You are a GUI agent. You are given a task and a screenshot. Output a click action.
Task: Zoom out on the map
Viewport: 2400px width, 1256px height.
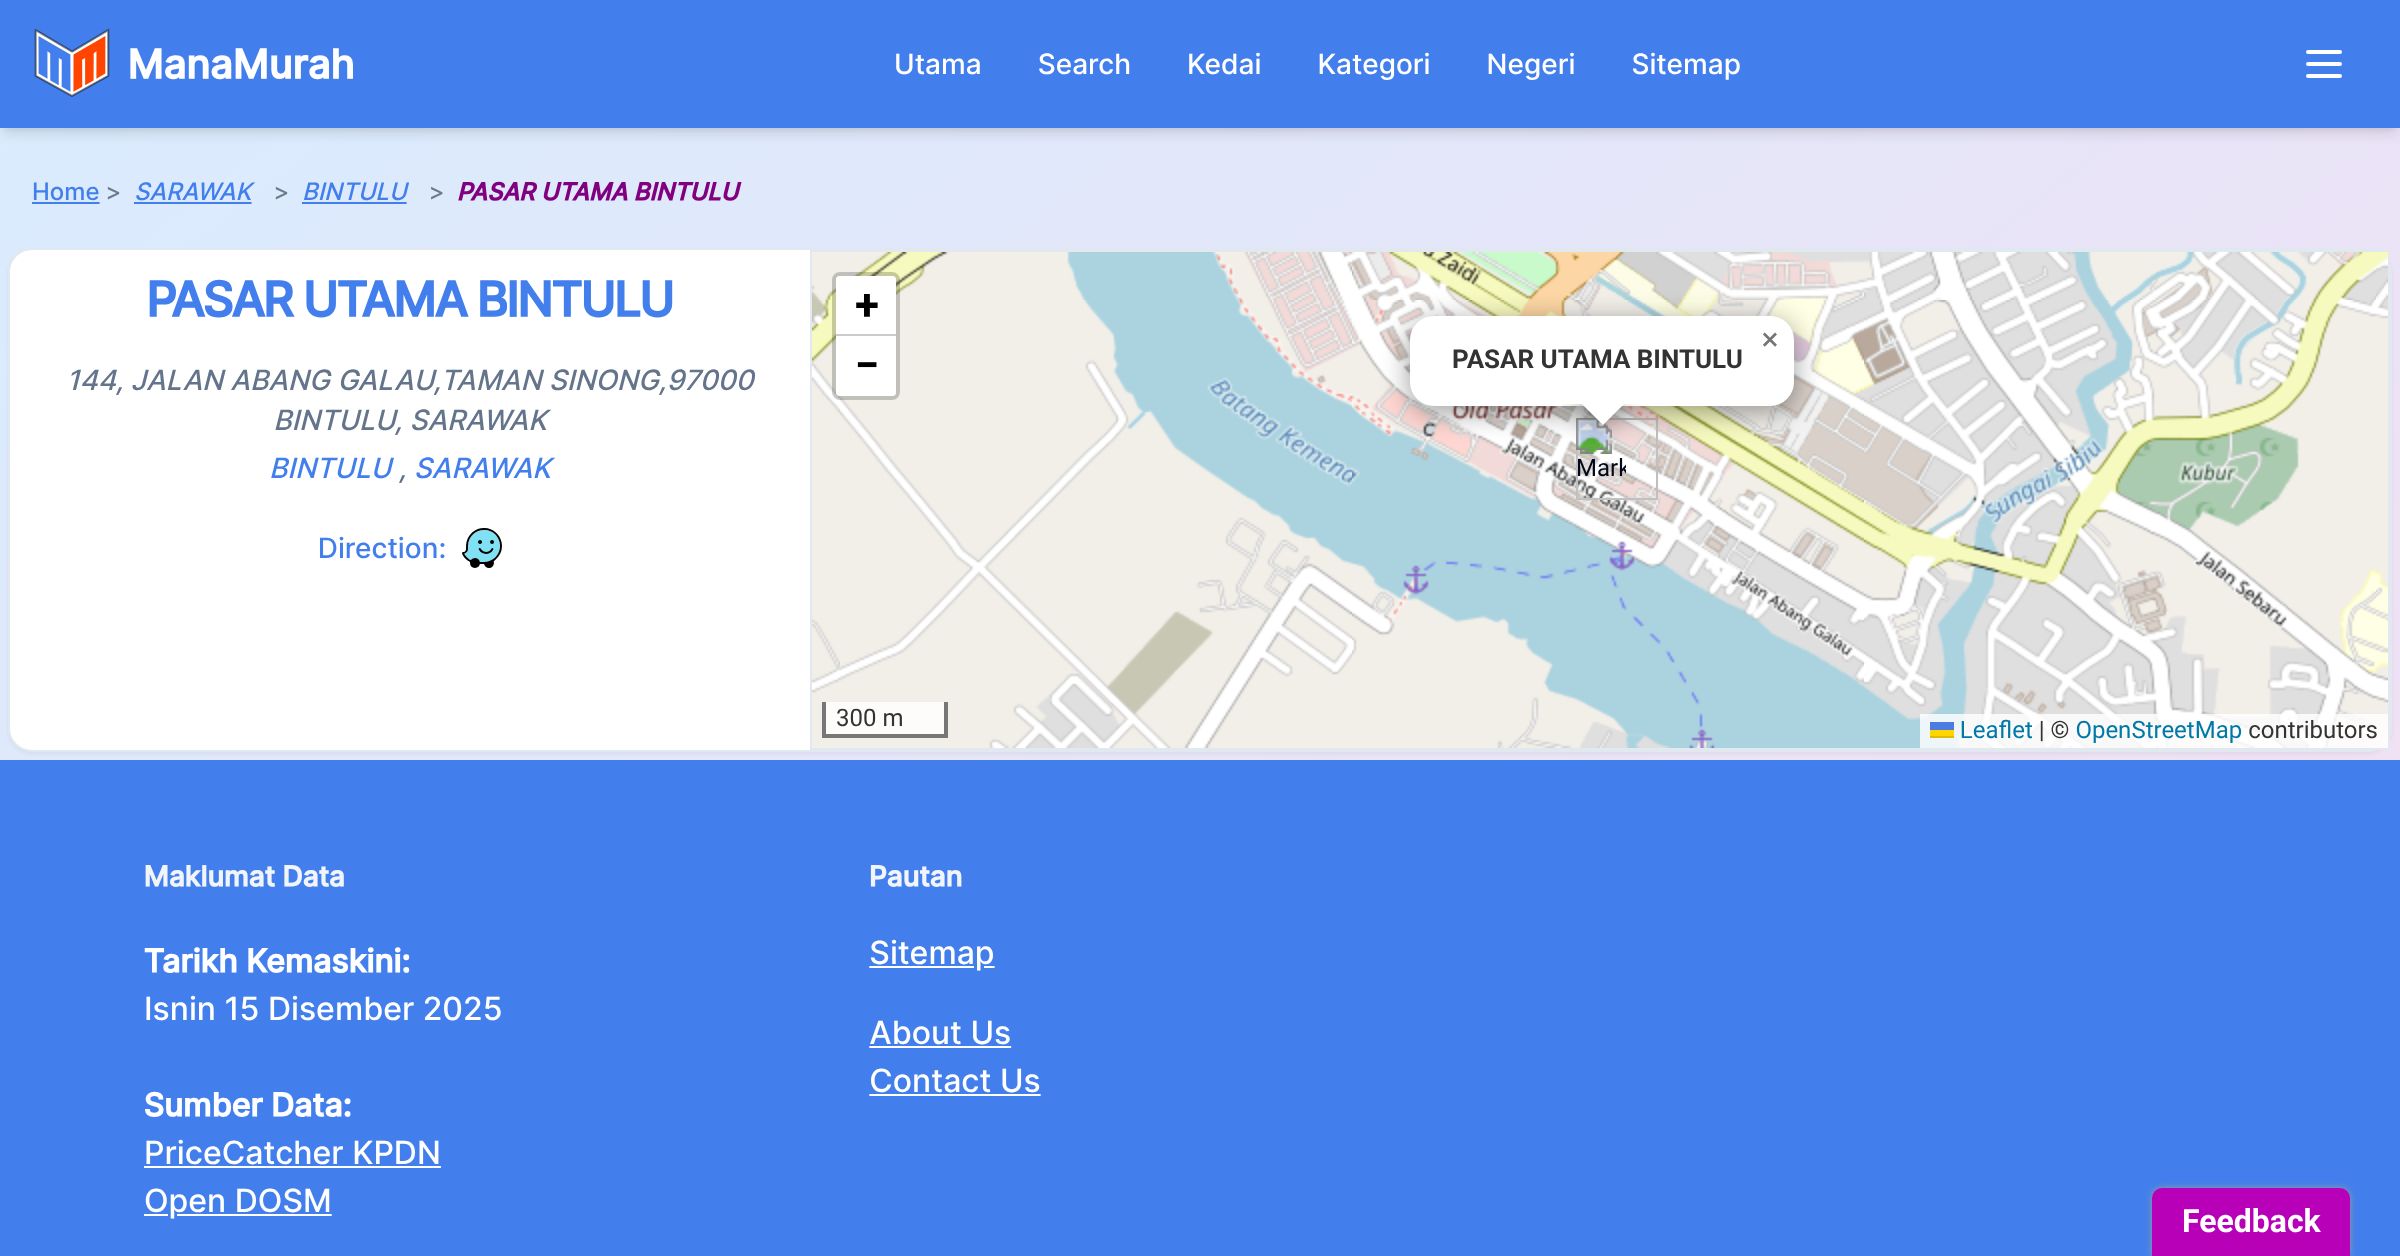coord(866,365)
